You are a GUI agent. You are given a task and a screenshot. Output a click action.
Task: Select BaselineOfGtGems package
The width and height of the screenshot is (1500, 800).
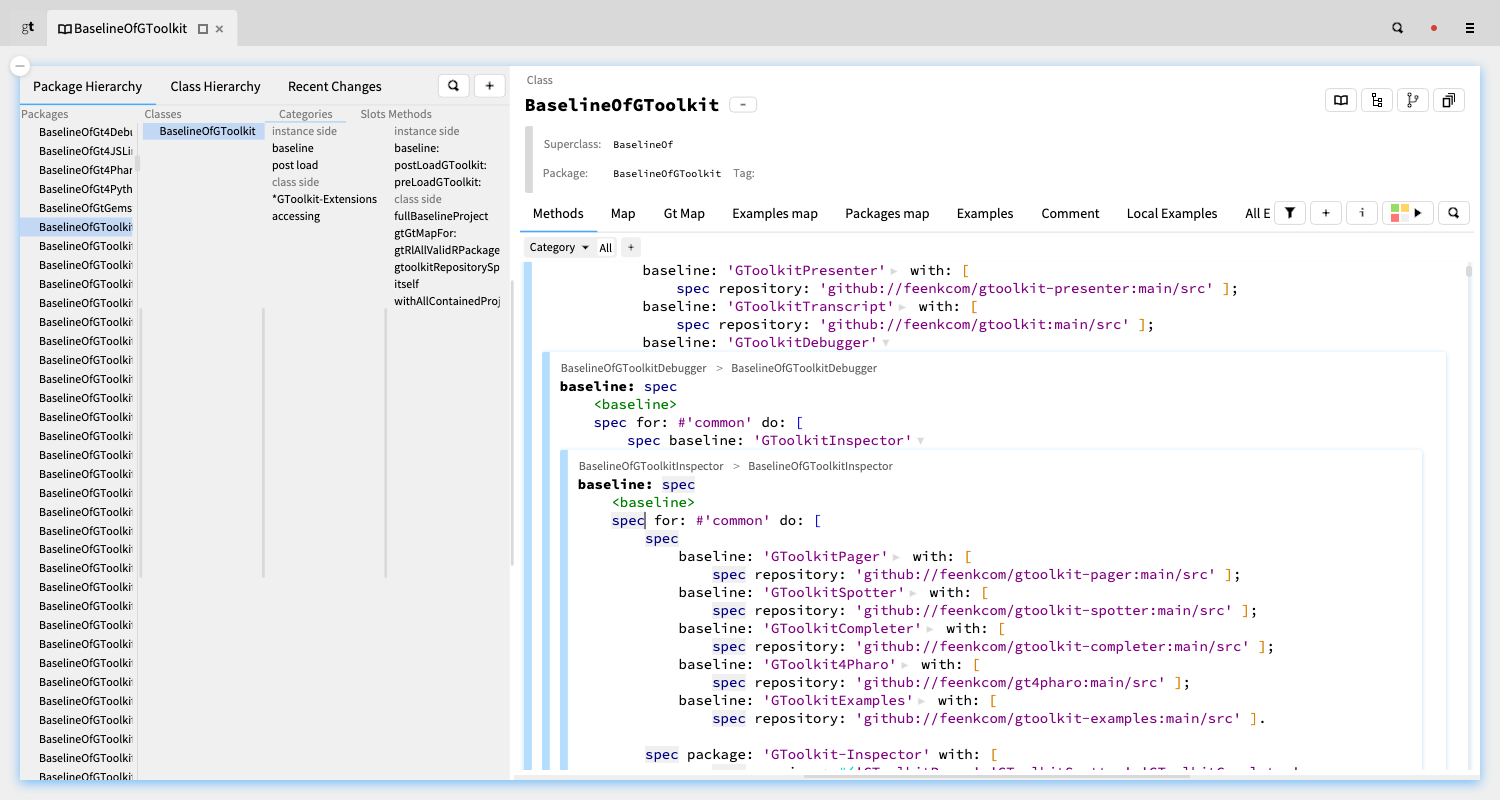(85, 208)
